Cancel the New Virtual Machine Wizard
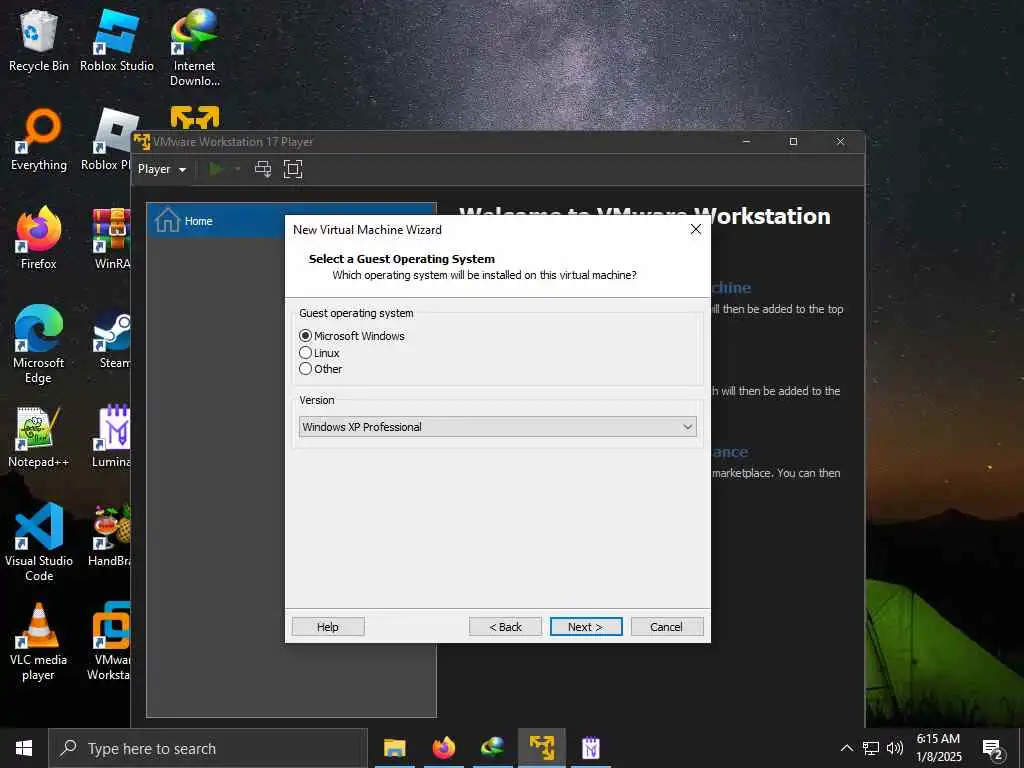The width and height of the screenshot is (1024, 768). pyautogui.click(x=667, y=627)
